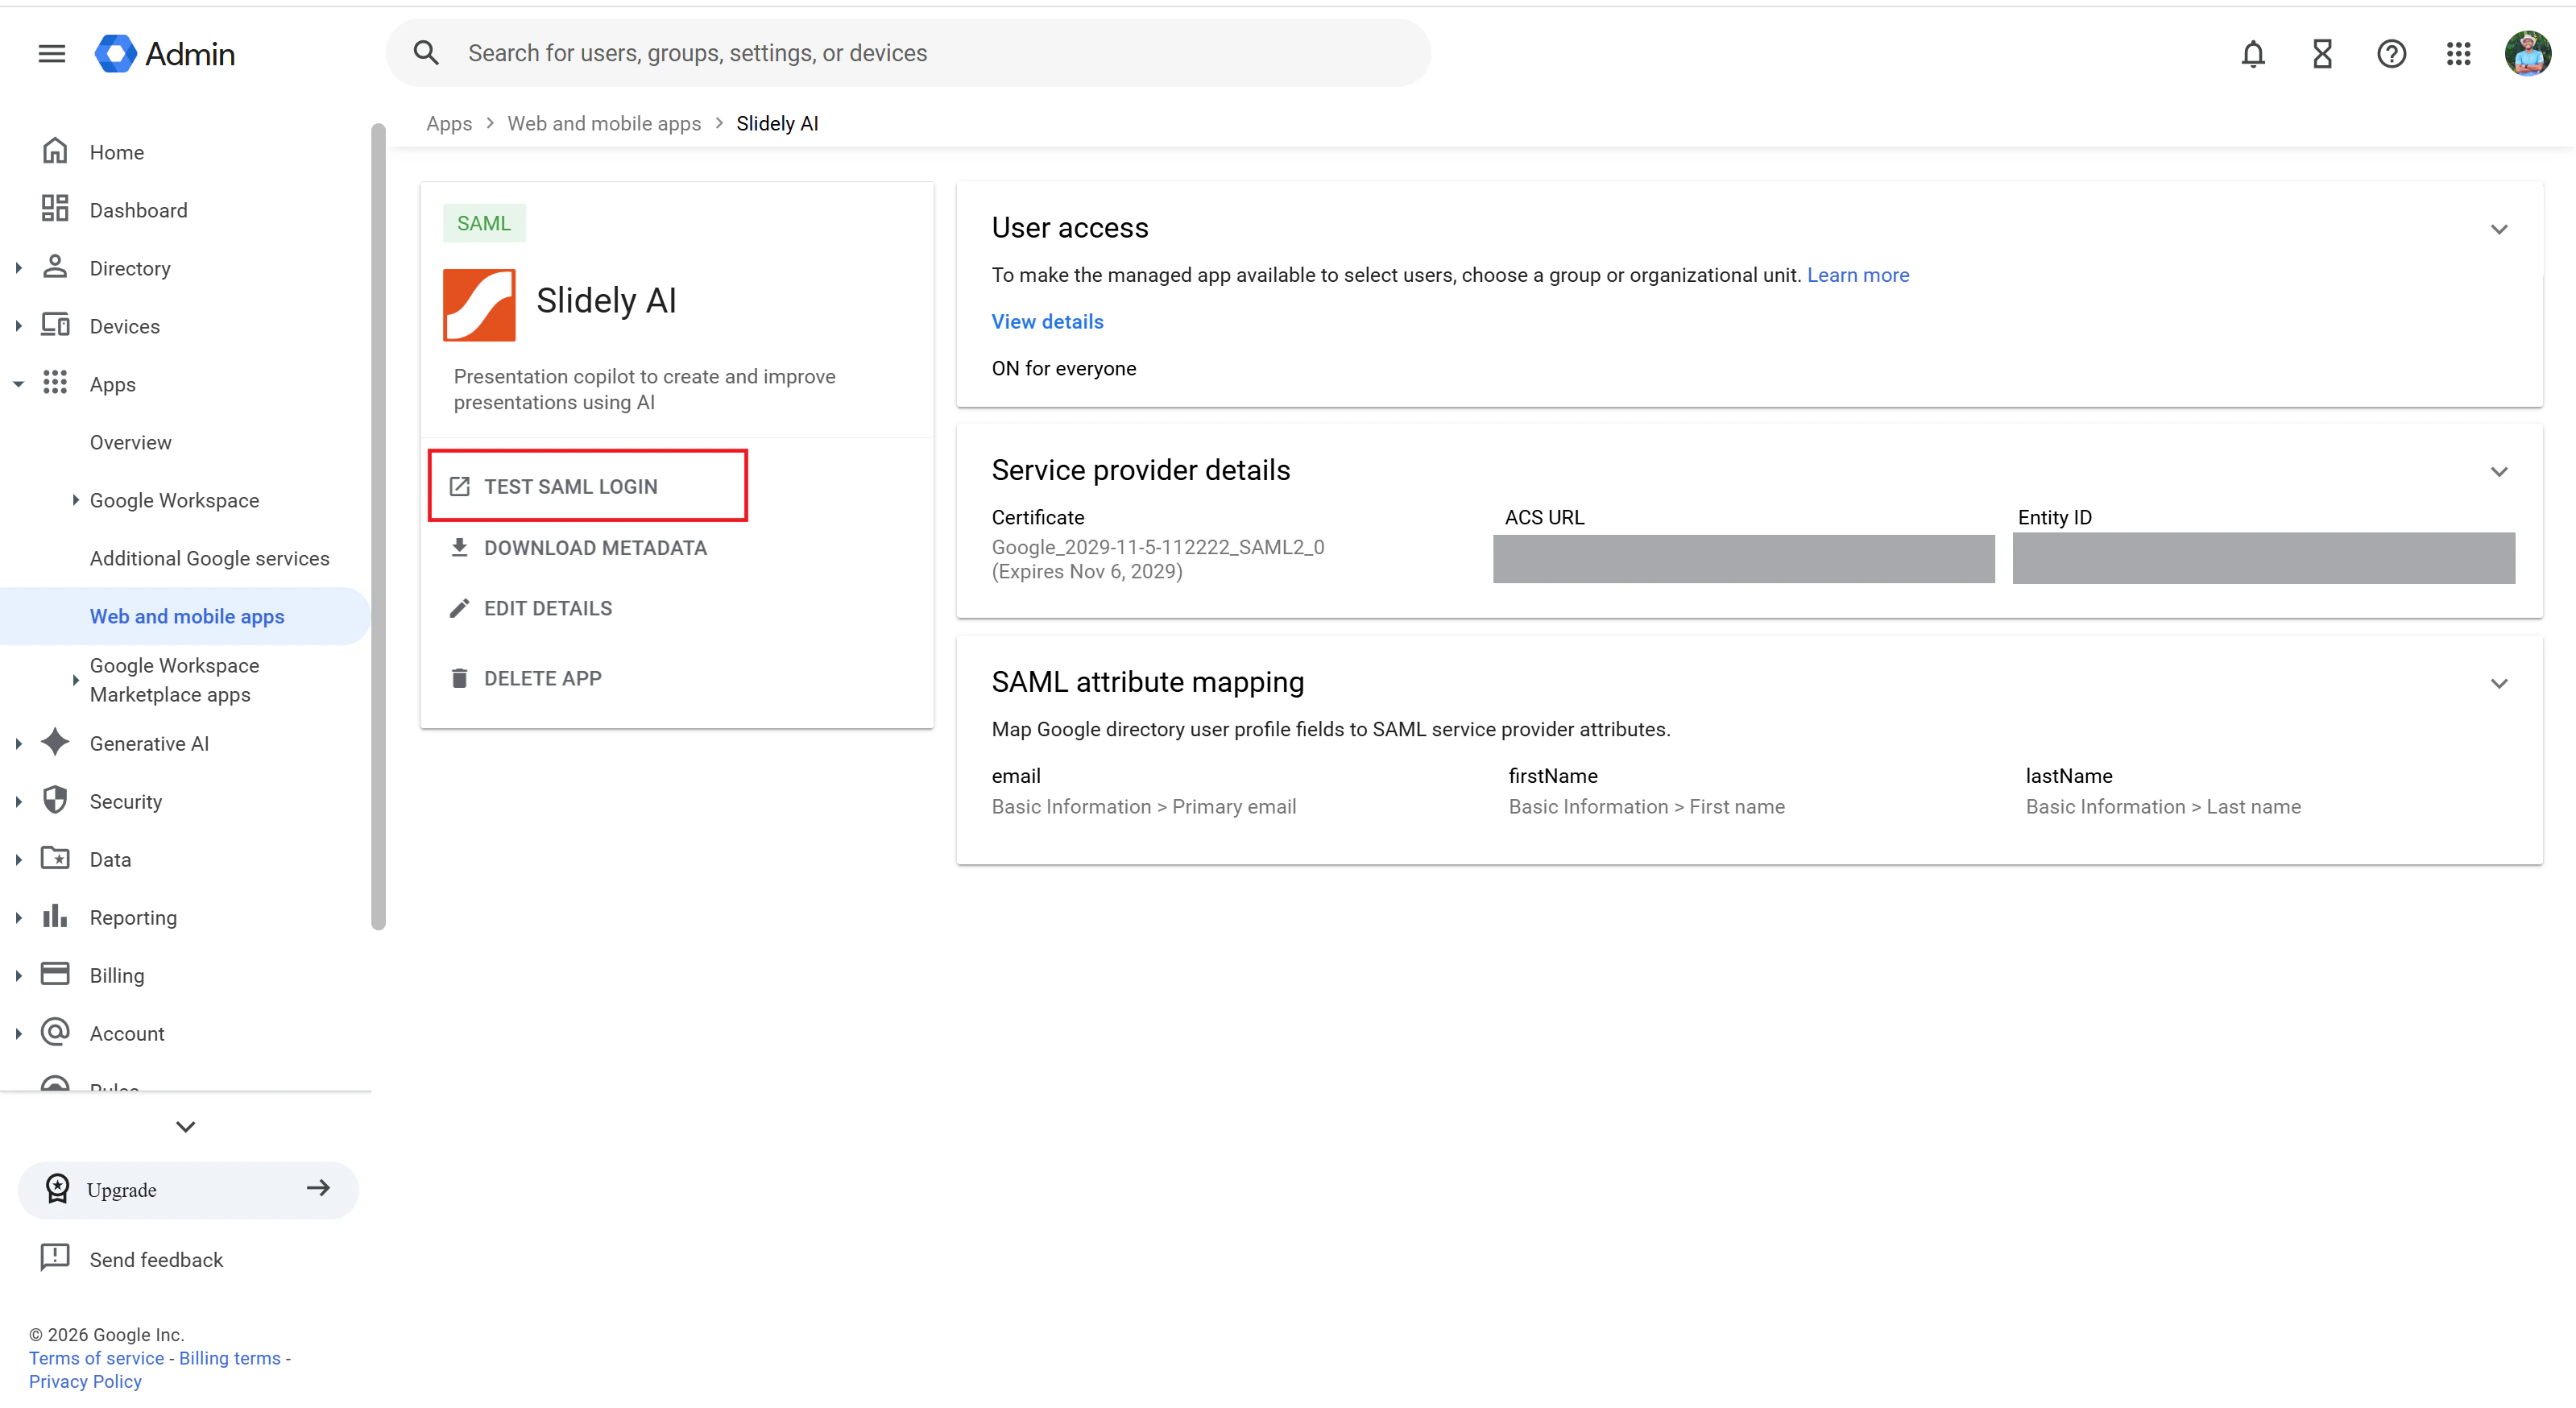Click the search magnifier icon
2576x1408 pixels.
[x=426, y=53]
